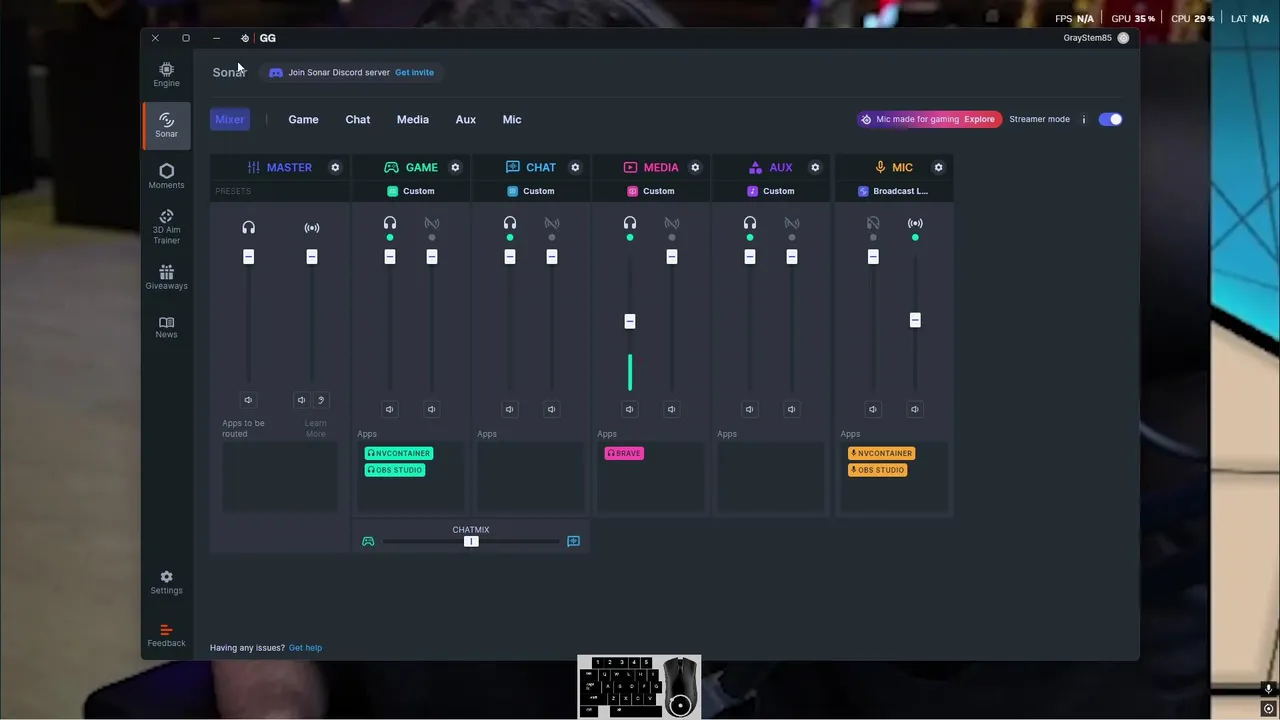This screenshot has width=1280, height=720.
Task: Open Aux channel gear settings
Action: [x=815, y=167]
